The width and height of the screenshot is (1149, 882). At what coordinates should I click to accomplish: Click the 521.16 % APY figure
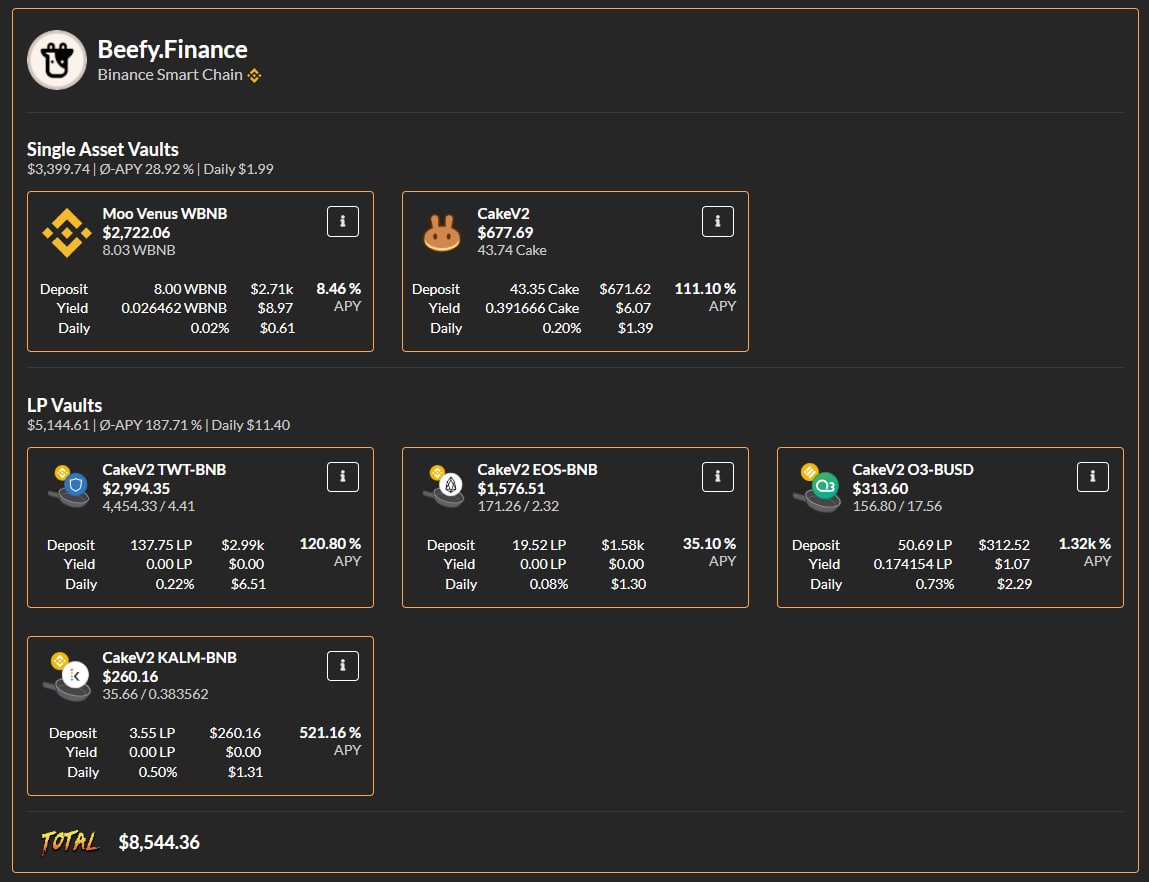pyautogui.click(x=330, y=733)
